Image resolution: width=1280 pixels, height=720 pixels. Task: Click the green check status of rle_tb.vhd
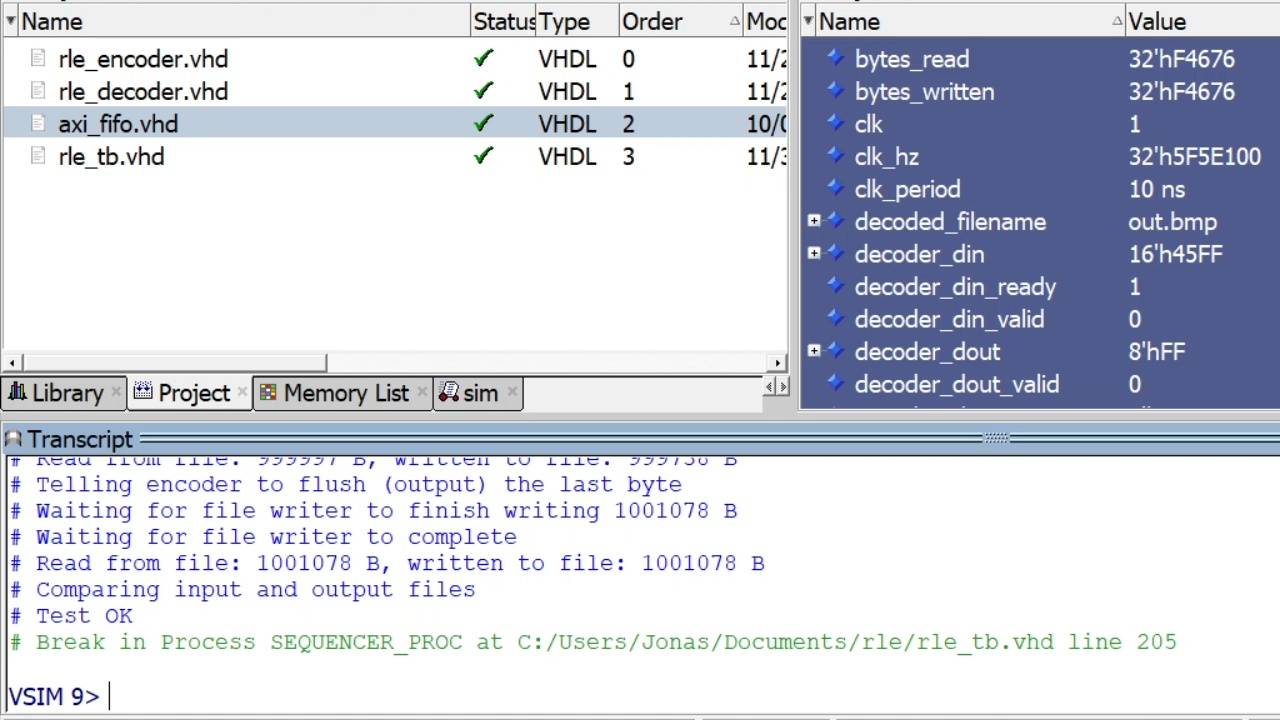483,156
